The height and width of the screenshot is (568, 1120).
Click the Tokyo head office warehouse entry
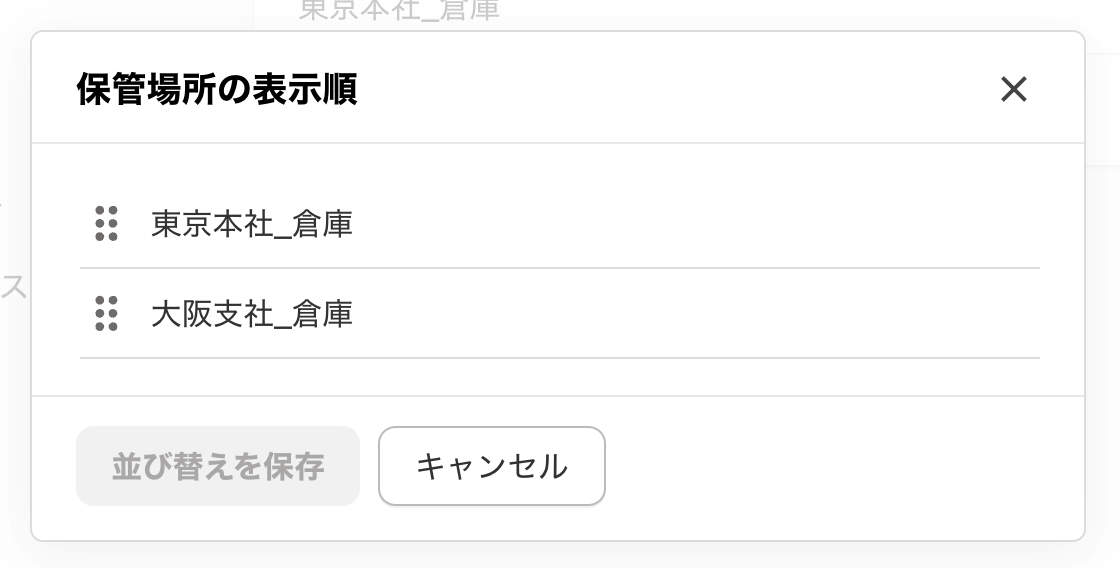tap(252, 224)
